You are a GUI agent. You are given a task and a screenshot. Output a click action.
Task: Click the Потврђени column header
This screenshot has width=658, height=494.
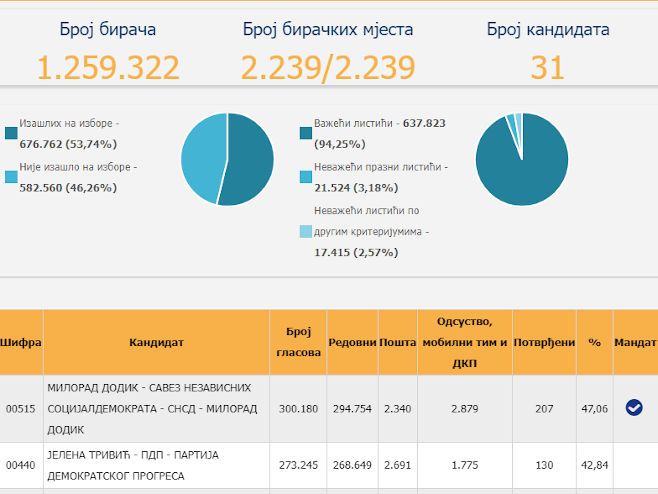545,342
